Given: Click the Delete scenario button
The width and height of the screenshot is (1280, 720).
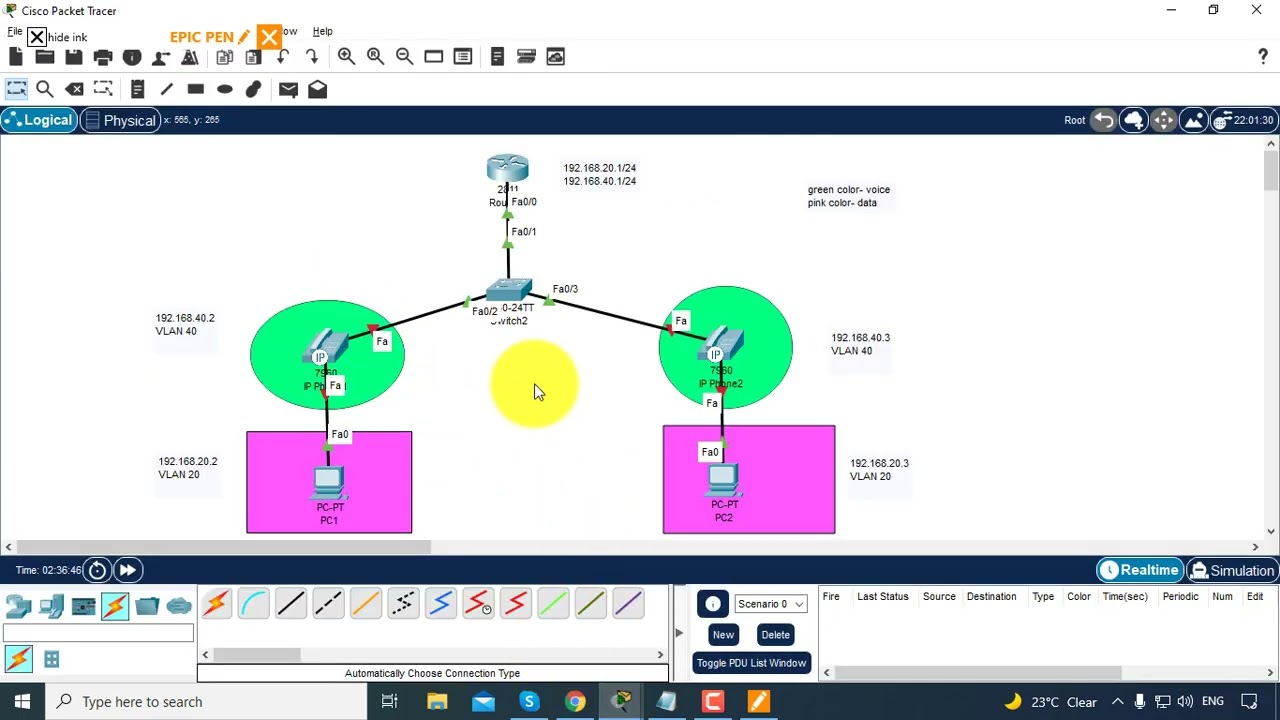Looking at the screenshot, I should [x=775, y=635].
